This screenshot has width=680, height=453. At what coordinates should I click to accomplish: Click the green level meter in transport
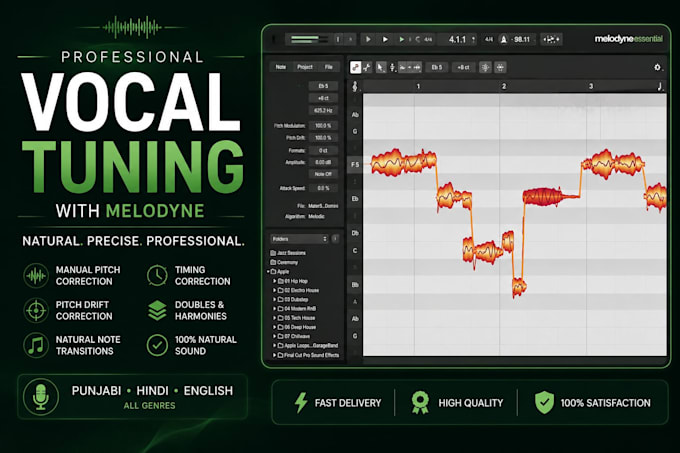[x=309, y=39]
